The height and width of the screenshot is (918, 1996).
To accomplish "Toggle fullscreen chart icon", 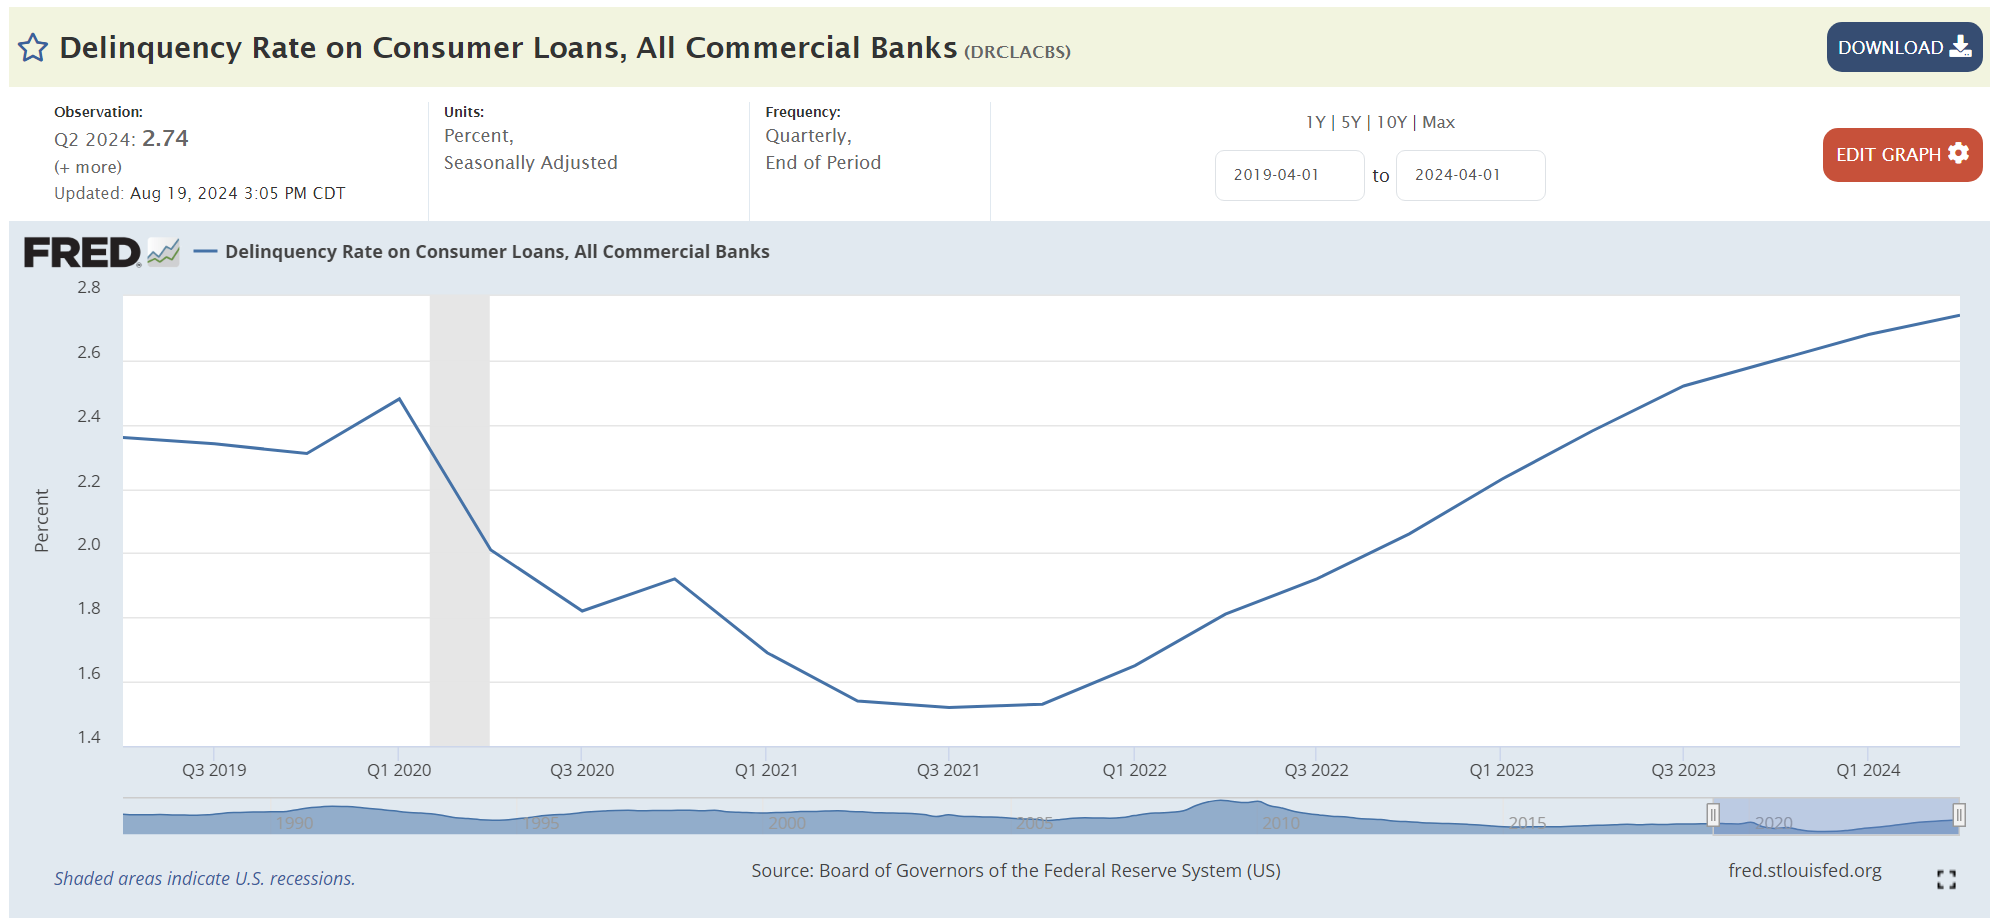I will [1946, 879].
